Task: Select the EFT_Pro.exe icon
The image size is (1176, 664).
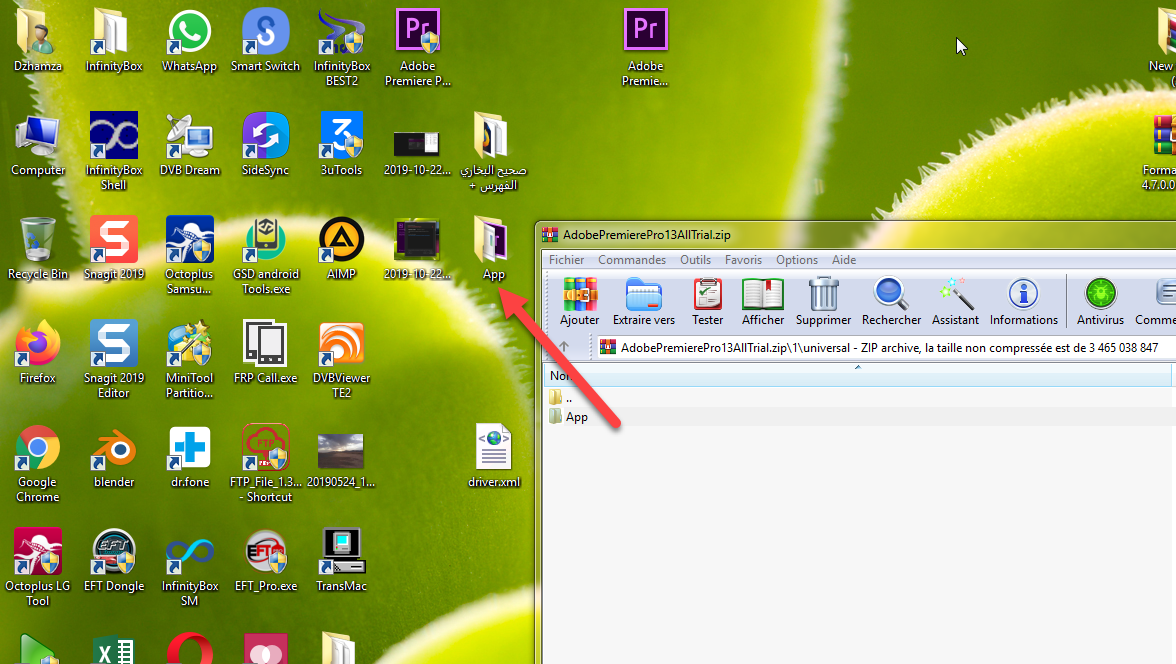Action: (x=266, y=560)
